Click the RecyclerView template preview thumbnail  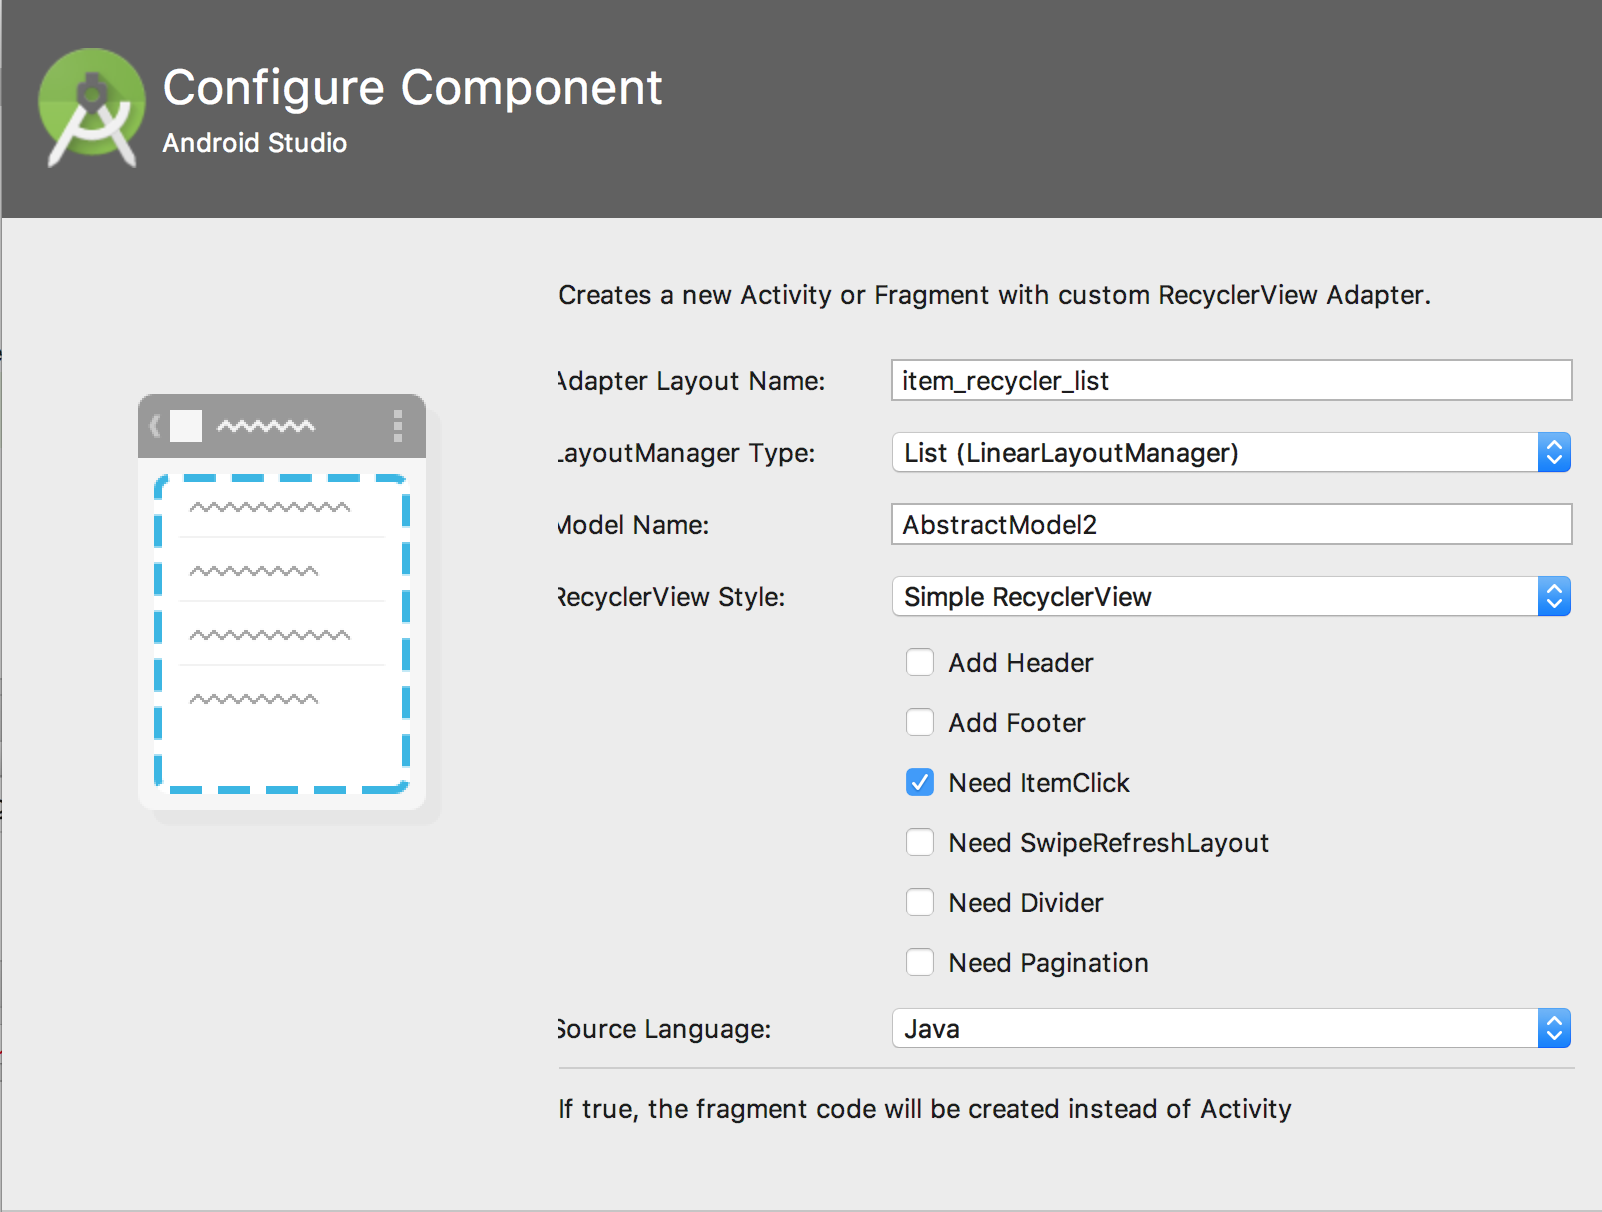coord(282,602)
